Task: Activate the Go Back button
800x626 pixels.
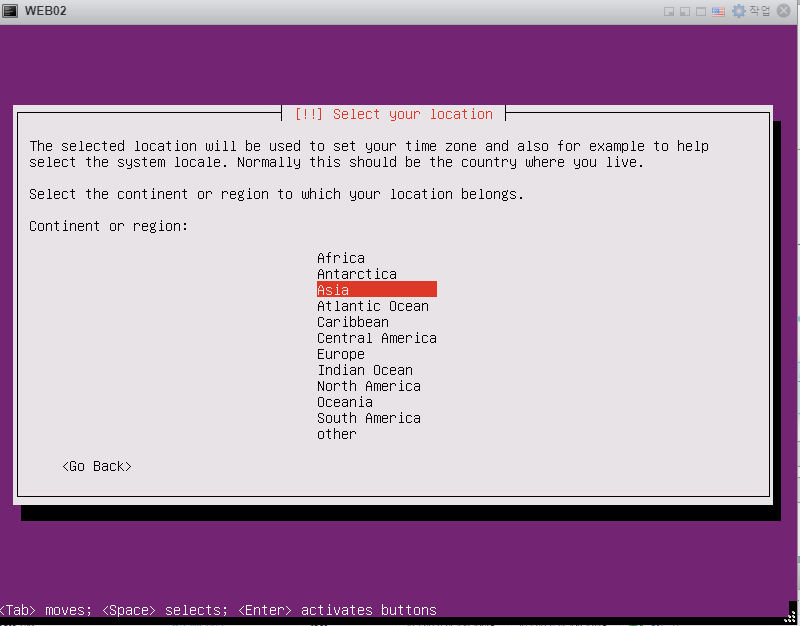Action: (x=96, y=466)
